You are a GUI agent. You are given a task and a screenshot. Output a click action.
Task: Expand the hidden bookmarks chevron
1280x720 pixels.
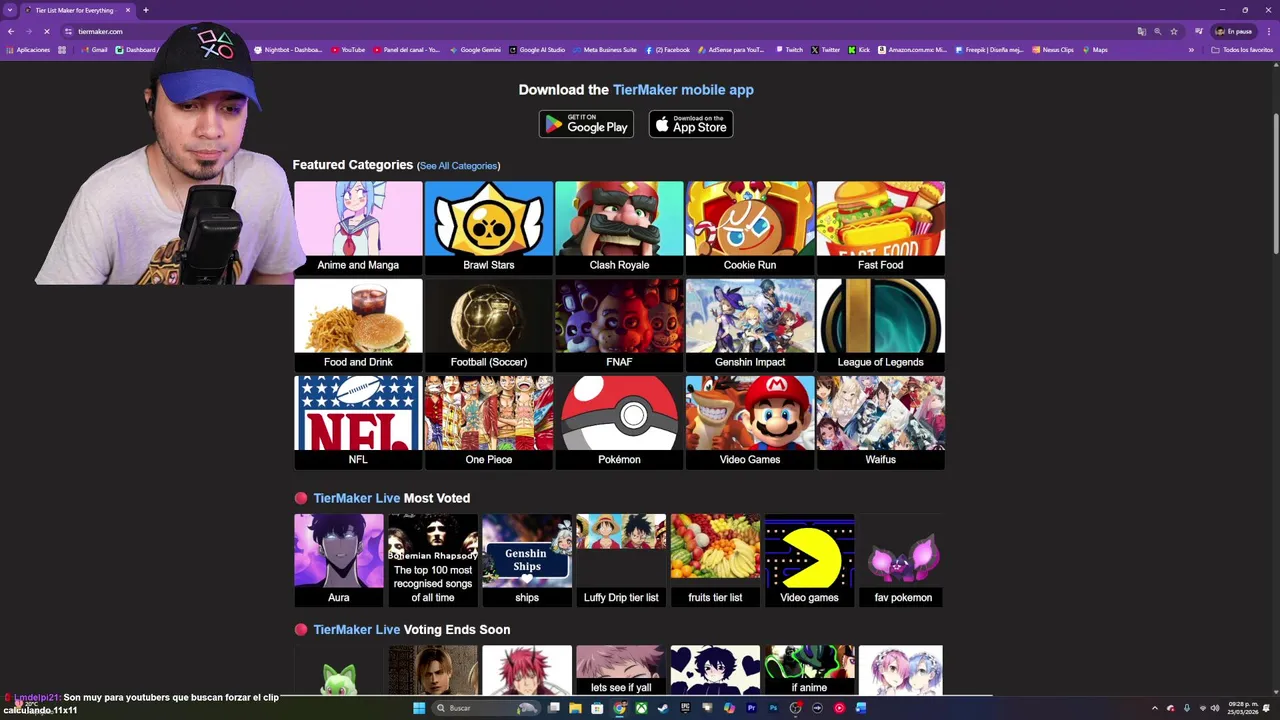[x=1191, y=50]
